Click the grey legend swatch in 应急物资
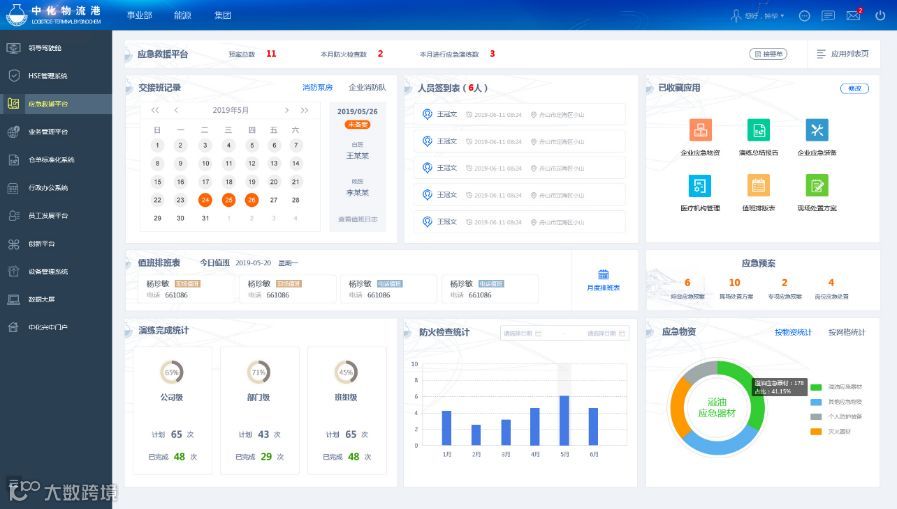Image resolution: width=897 pixels, height=509 pixels. point(816,417)
